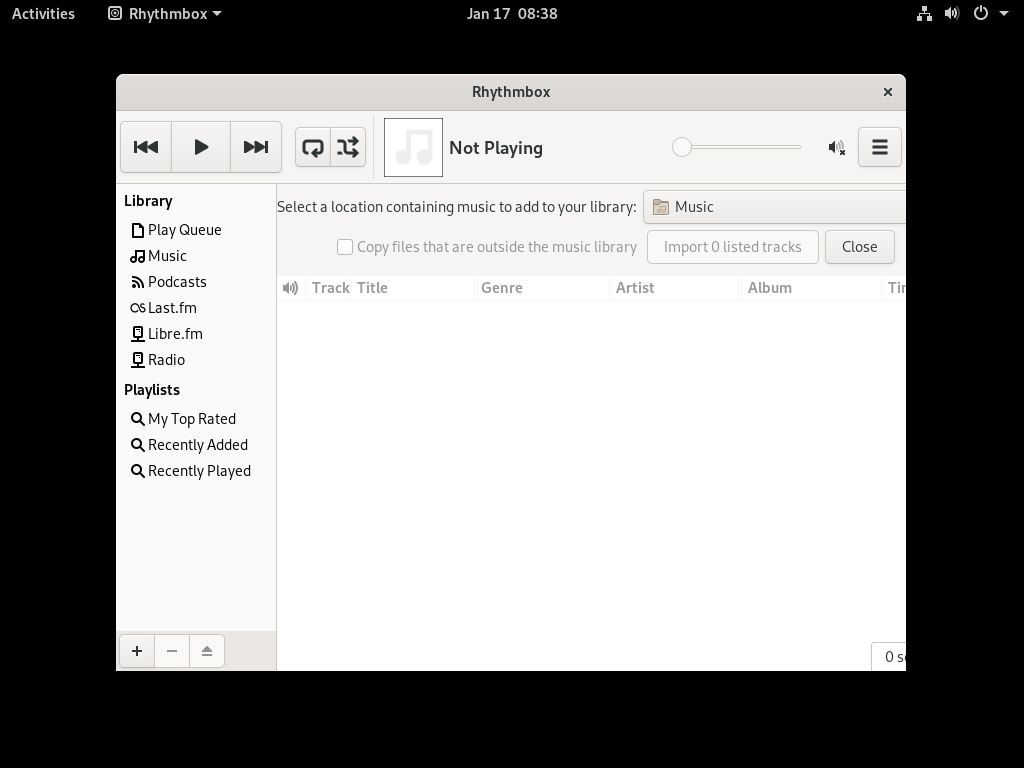Open Recently Added playlist
Screen dimensions: 1024x768
coord(196,445)
